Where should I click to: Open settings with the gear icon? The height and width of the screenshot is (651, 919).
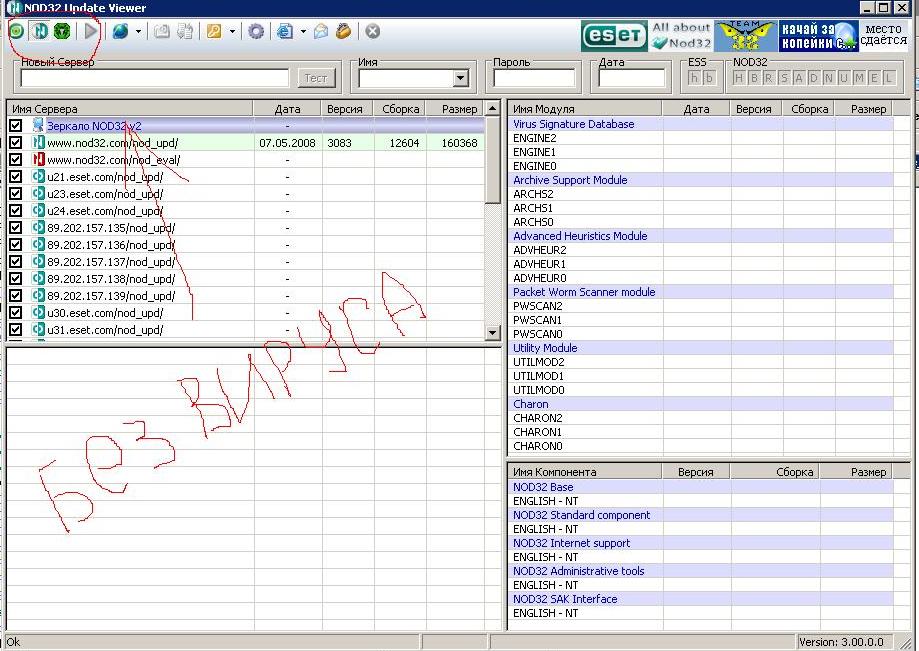256,31
